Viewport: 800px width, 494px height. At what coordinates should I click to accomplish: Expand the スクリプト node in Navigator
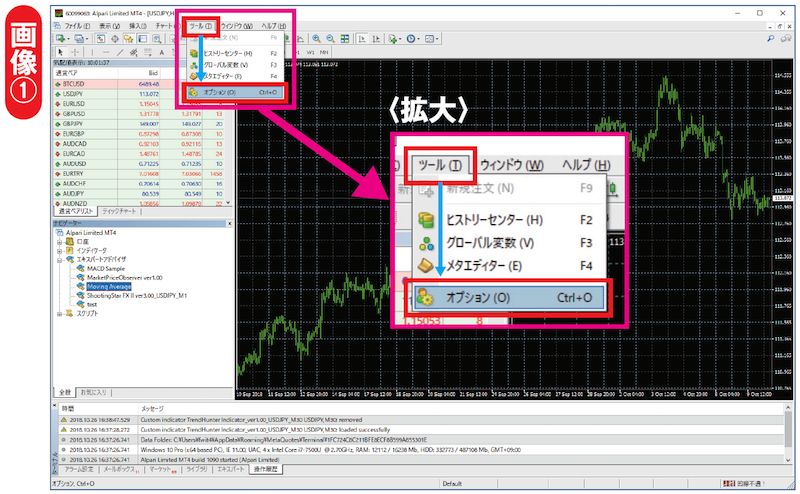[x=60, y=313]
